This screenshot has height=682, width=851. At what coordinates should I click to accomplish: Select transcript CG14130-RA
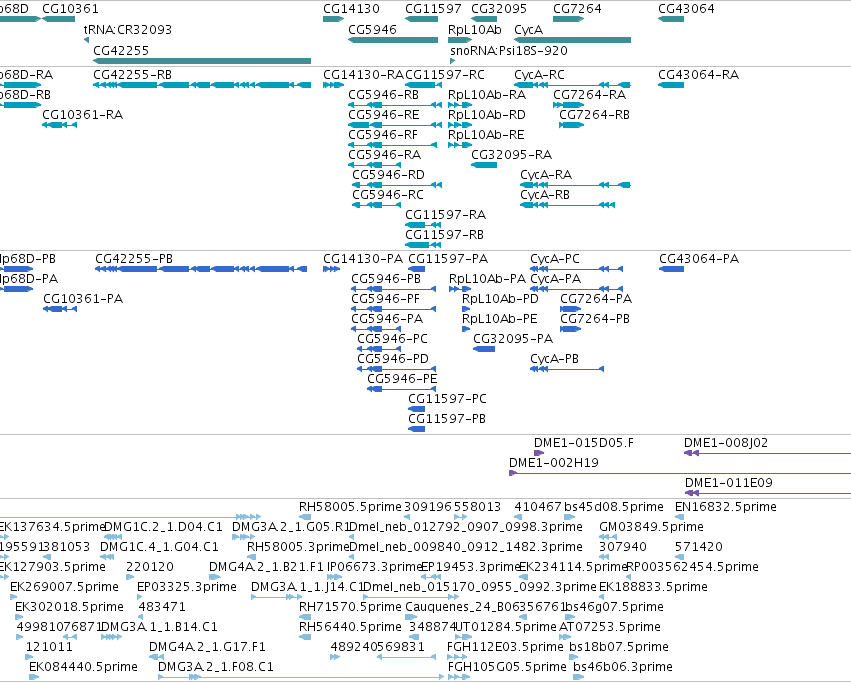coord(364,75)
